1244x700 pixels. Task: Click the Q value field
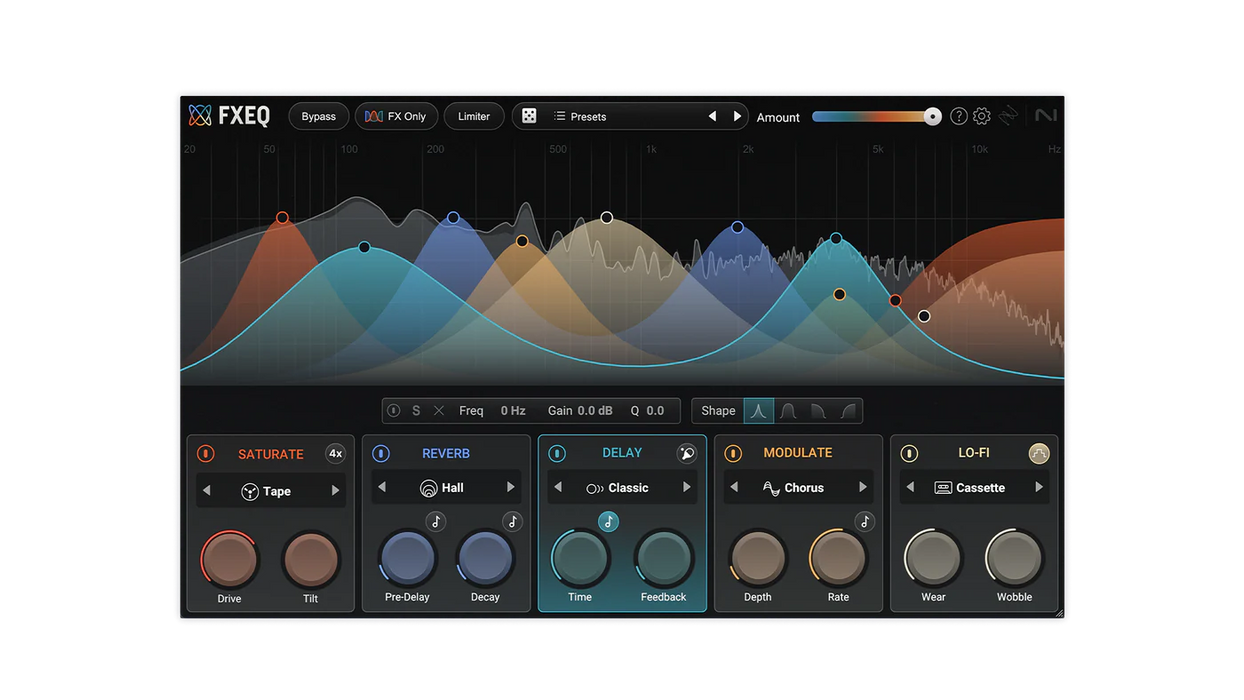[x=655, y=411]
